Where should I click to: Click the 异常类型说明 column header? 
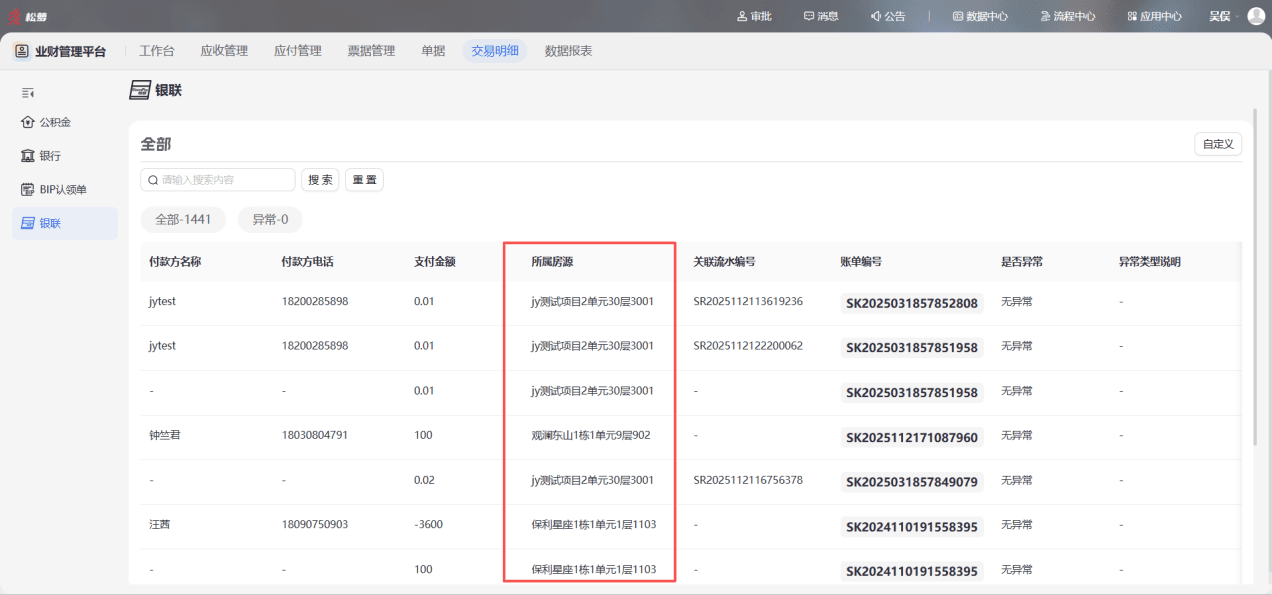[1149, 262]
